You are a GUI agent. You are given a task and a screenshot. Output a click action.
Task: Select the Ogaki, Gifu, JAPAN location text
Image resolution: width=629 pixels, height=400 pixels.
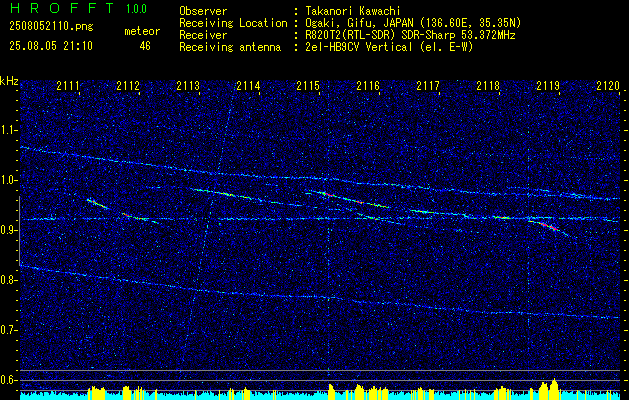[413, 23]
